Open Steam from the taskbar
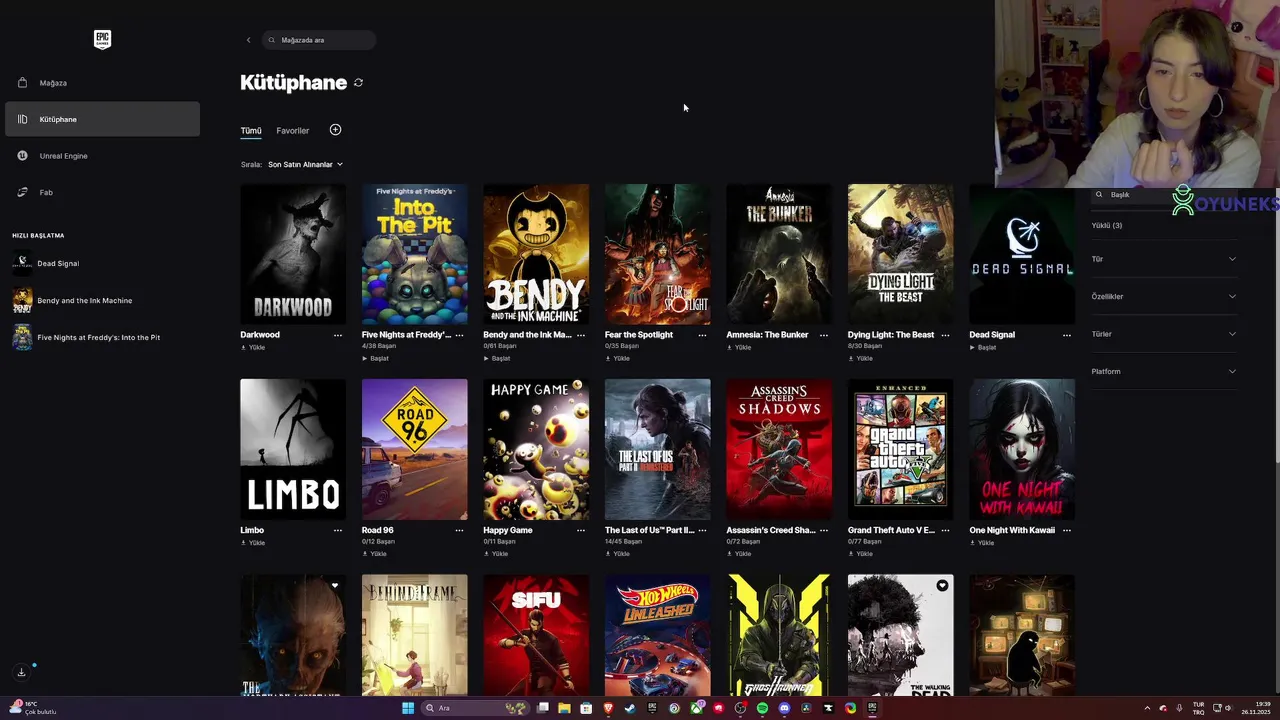This screenshot has width=1280, height=720. (630, 708)
